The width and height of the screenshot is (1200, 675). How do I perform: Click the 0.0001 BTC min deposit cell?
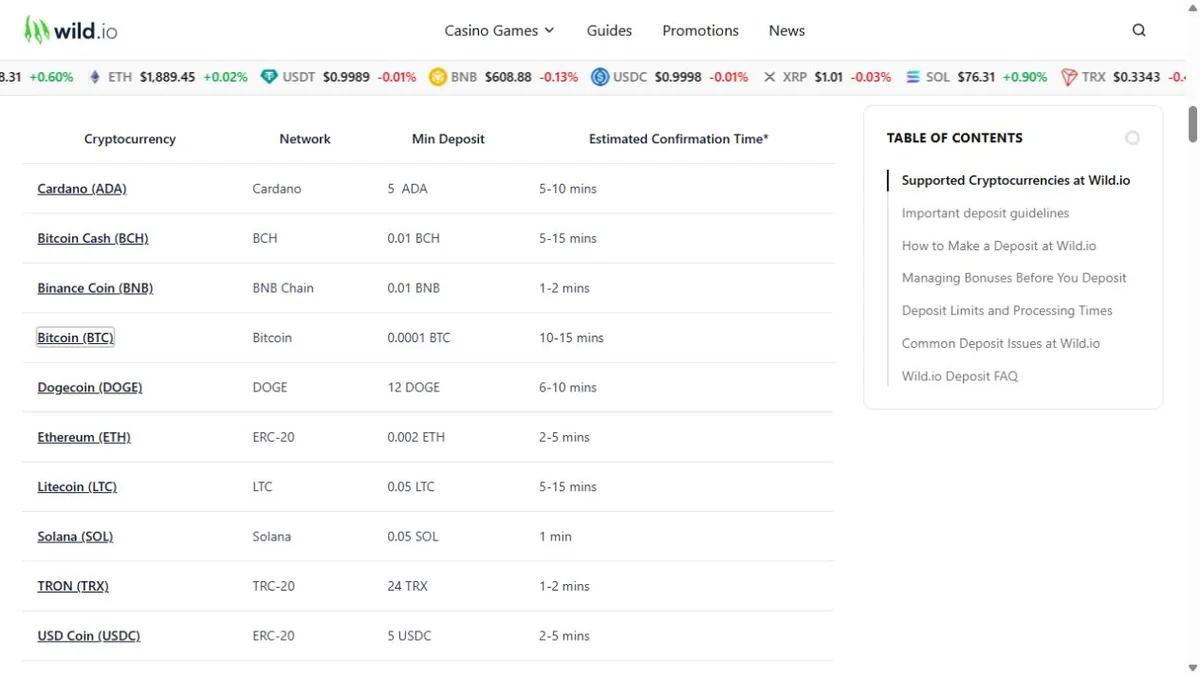[419, 338]
